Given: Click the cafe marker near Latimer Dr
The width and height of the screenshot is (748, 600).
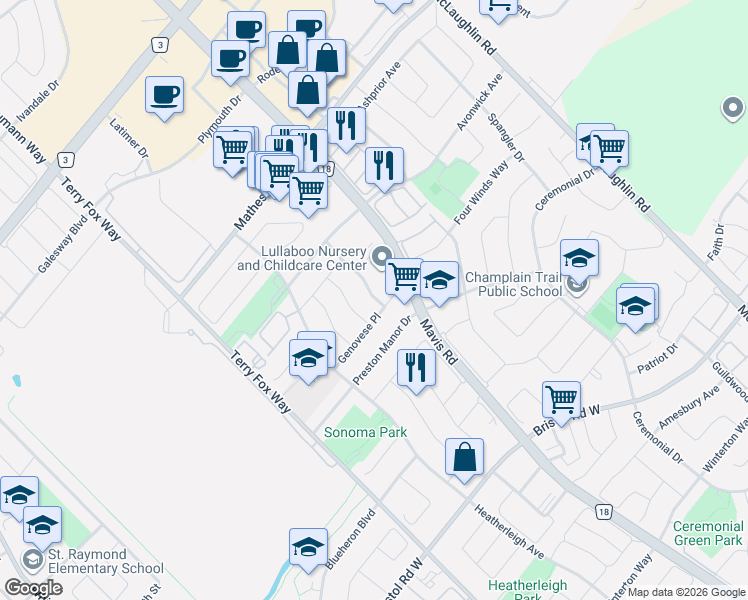Looking at the screenshot, I should click(x=164, y=97).
